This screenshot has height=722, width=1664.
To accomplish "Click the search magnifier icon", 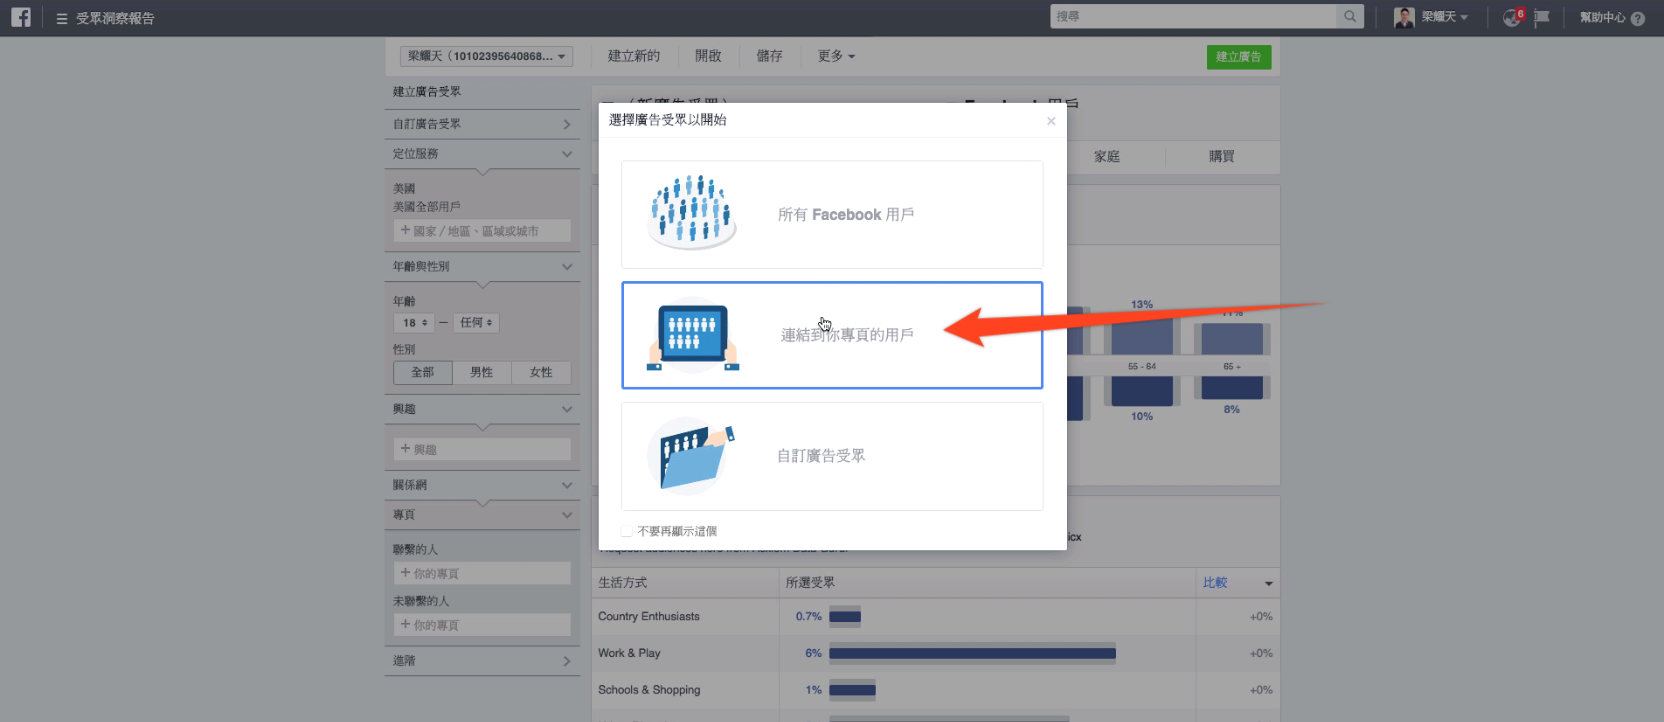I will [x=1350, y=16].
